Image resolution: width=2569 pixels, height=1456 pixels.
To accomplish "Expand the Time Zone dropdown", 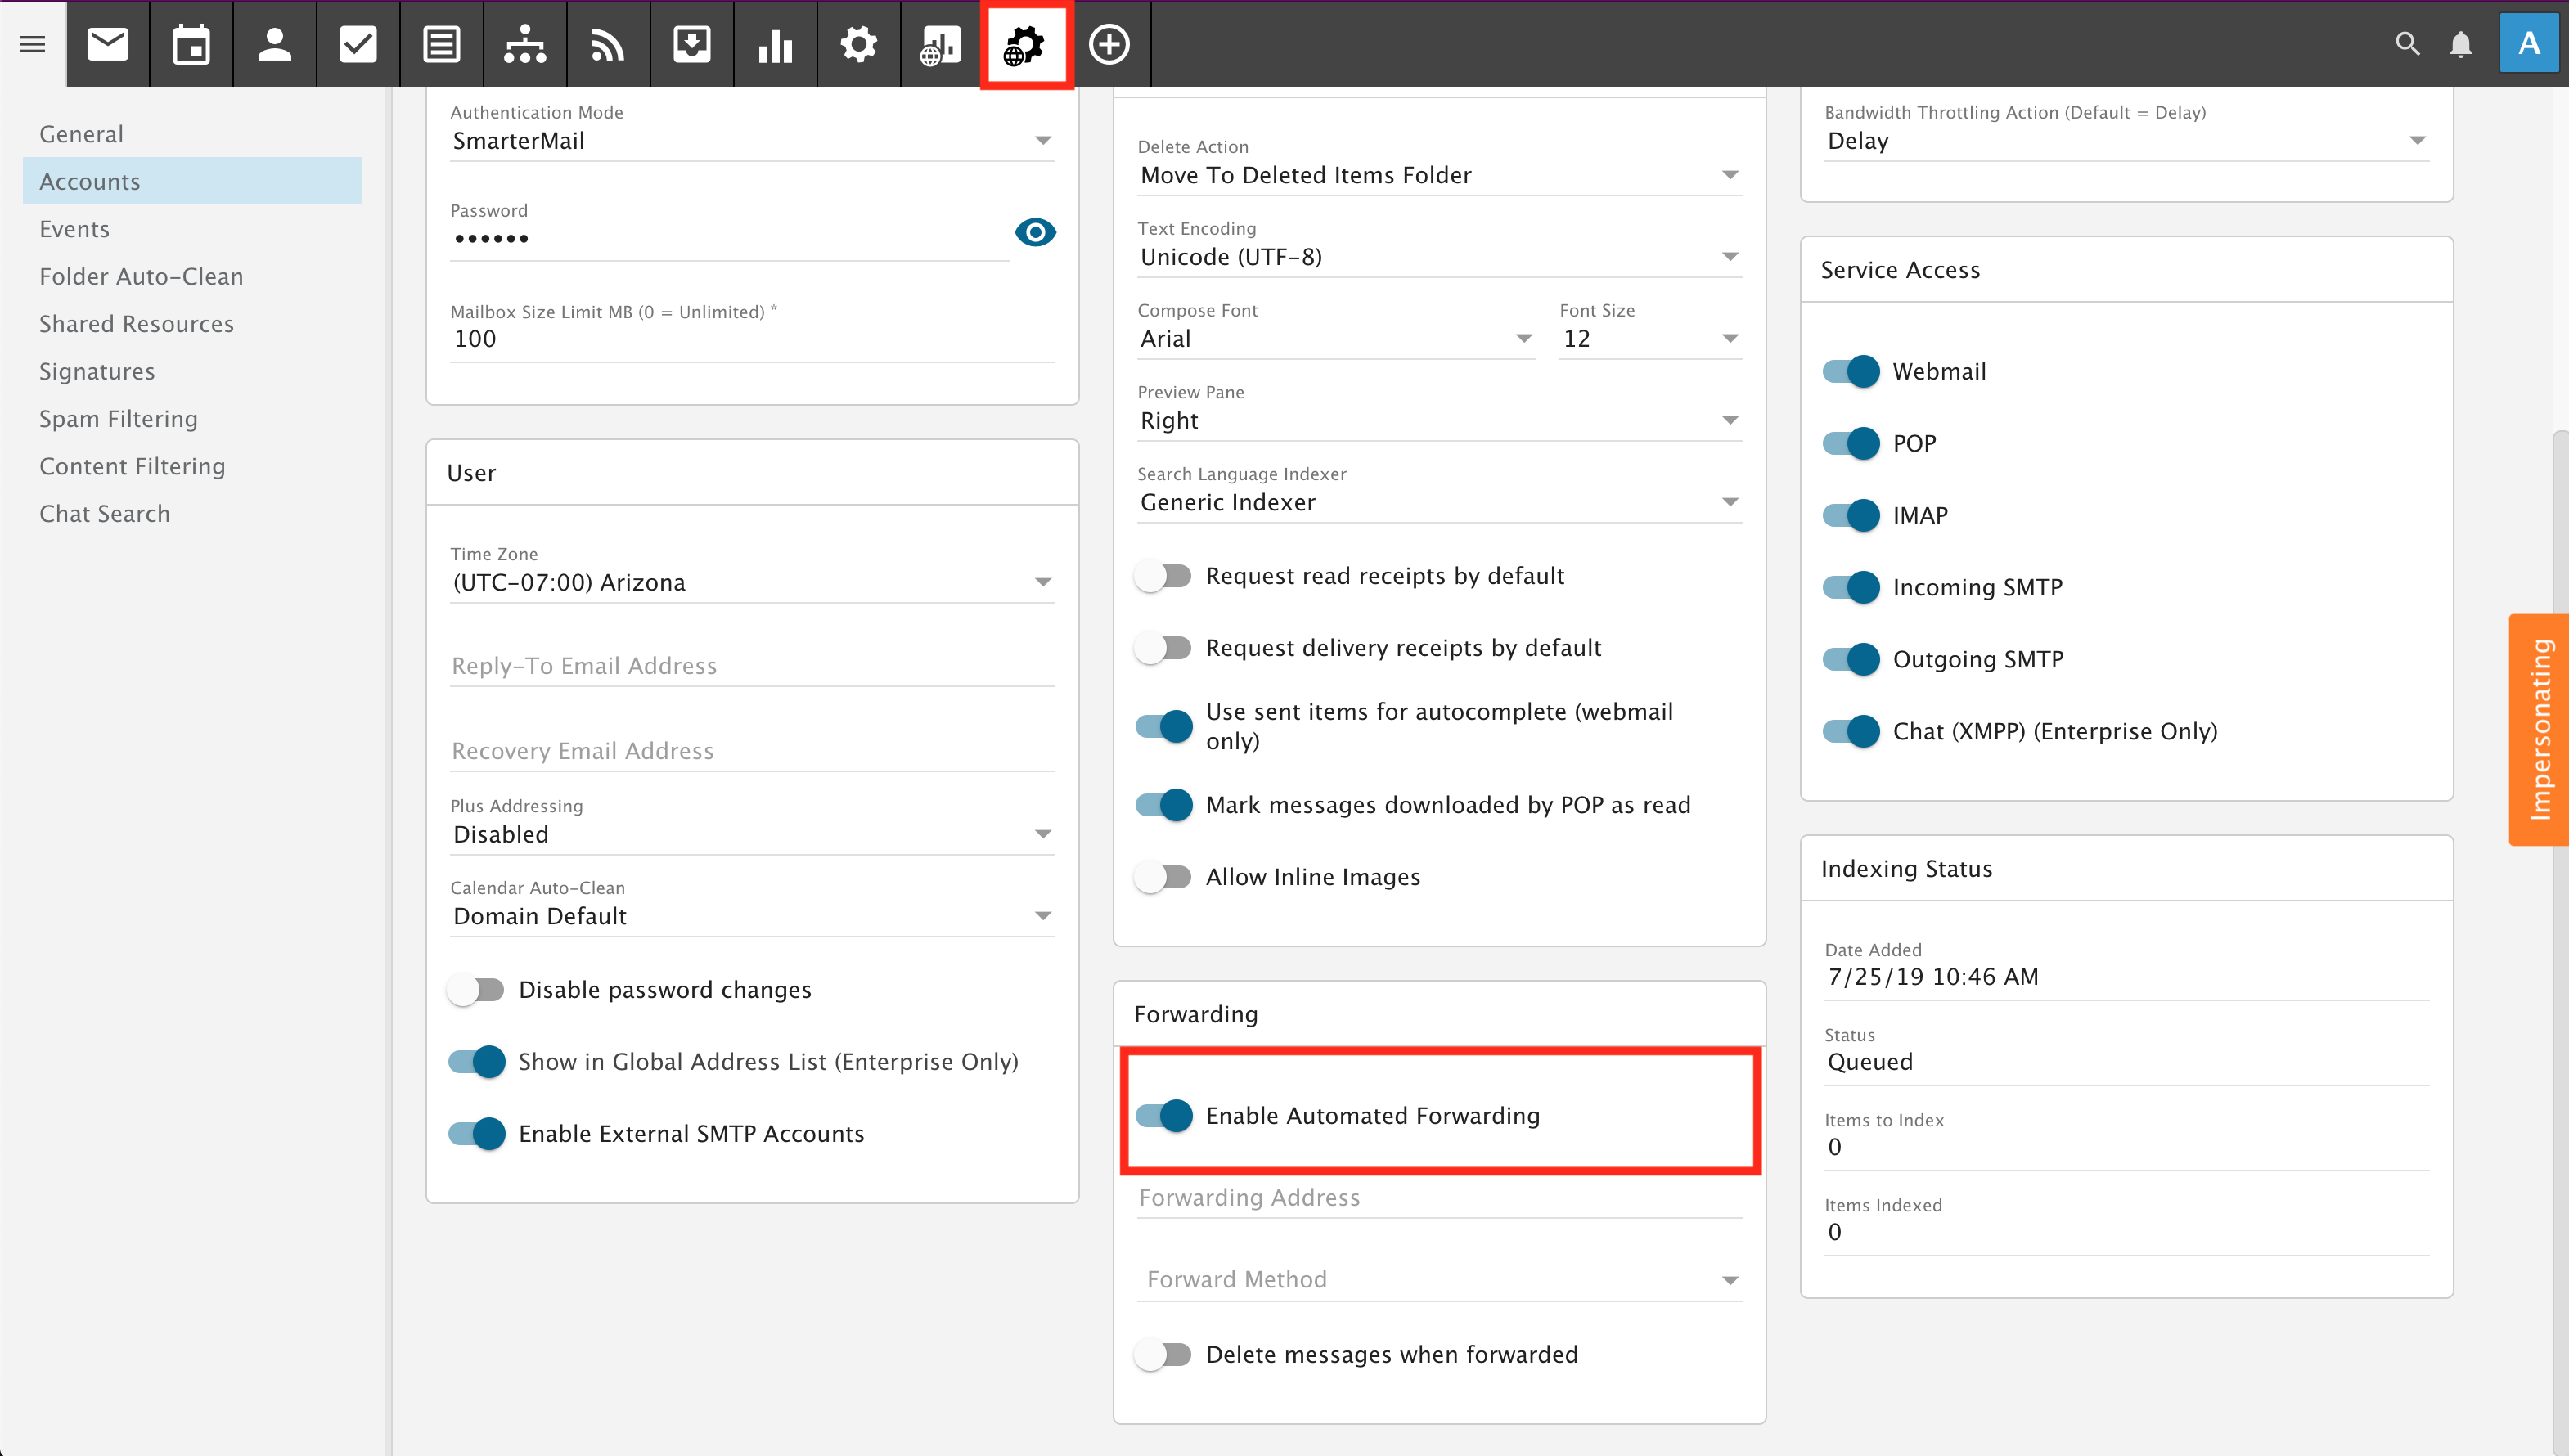I will [752, 582].
